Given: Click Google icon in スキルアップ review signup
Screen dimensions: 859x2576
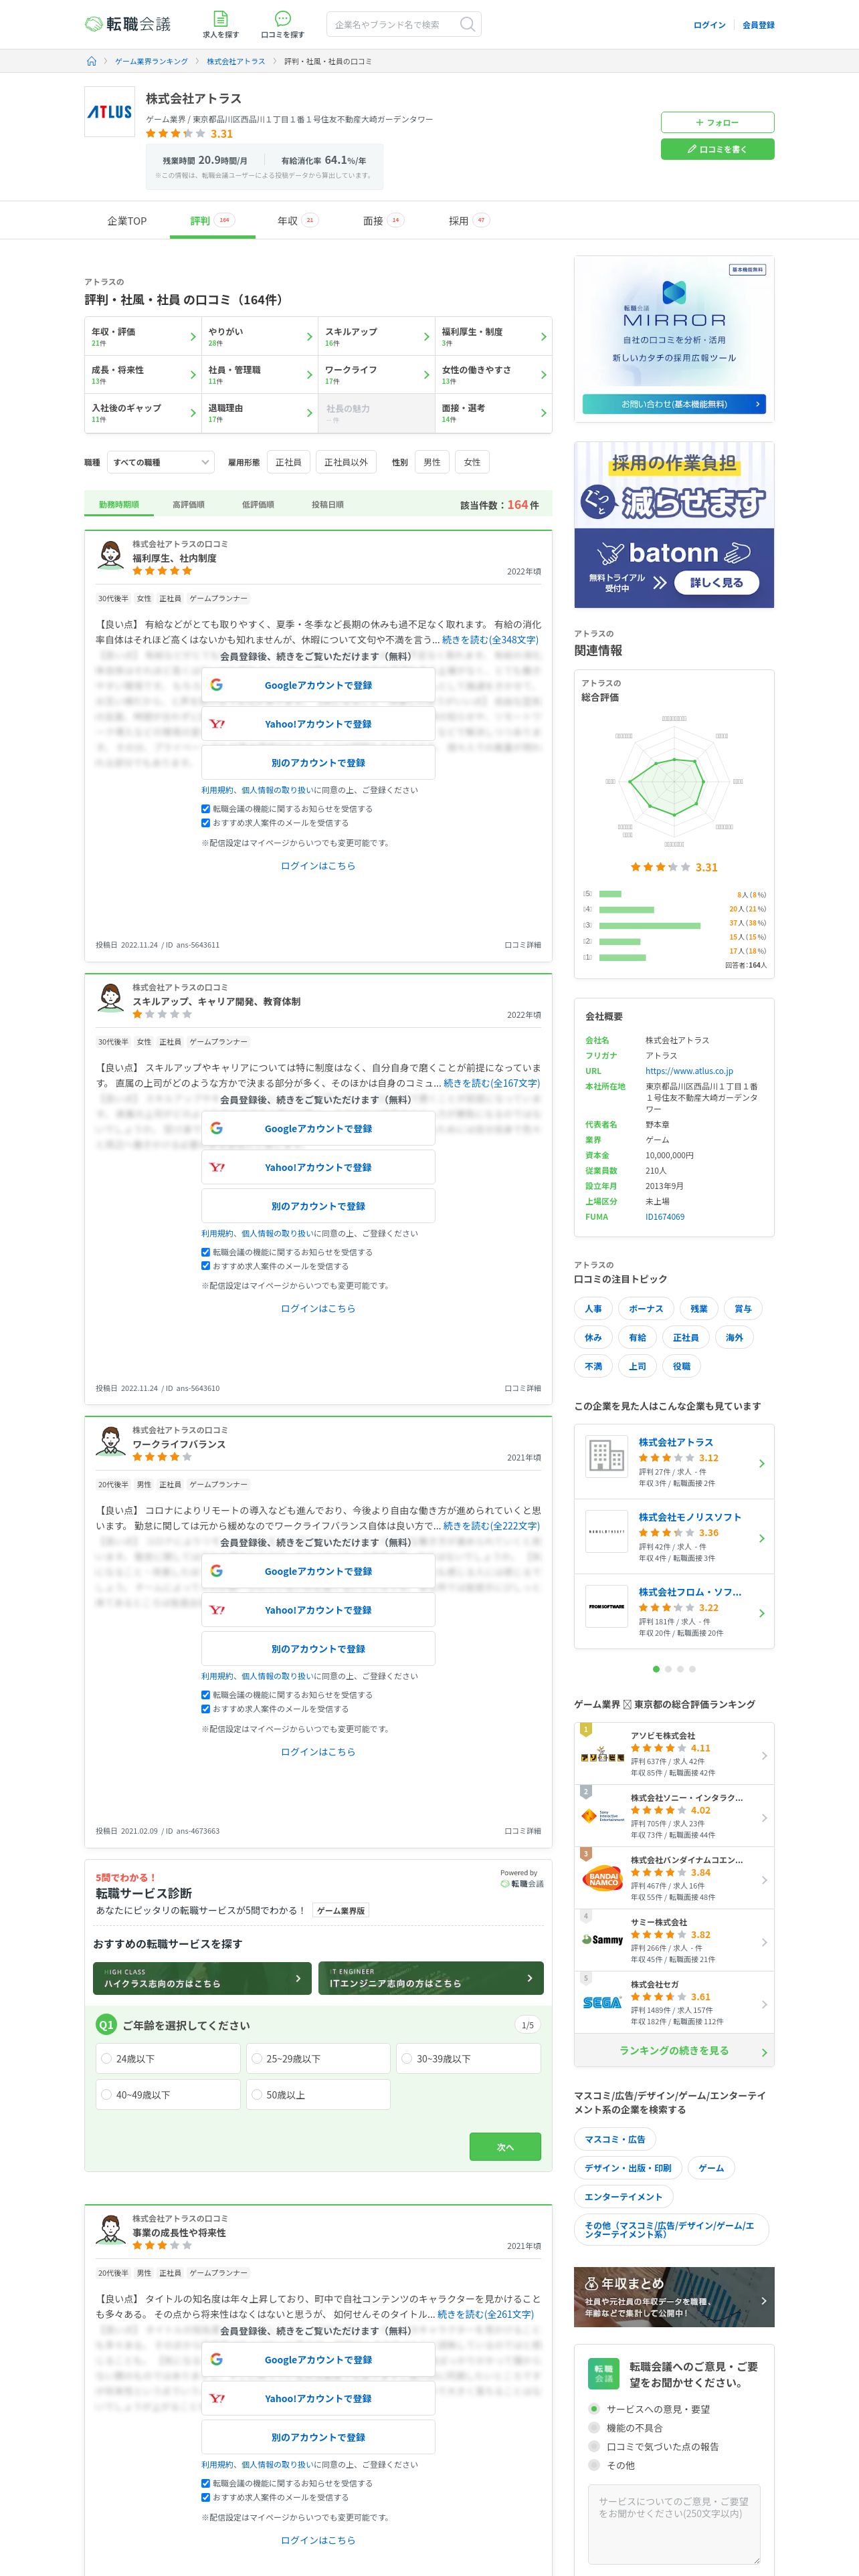Looking at the screenshot, I should click(217, 1128).
